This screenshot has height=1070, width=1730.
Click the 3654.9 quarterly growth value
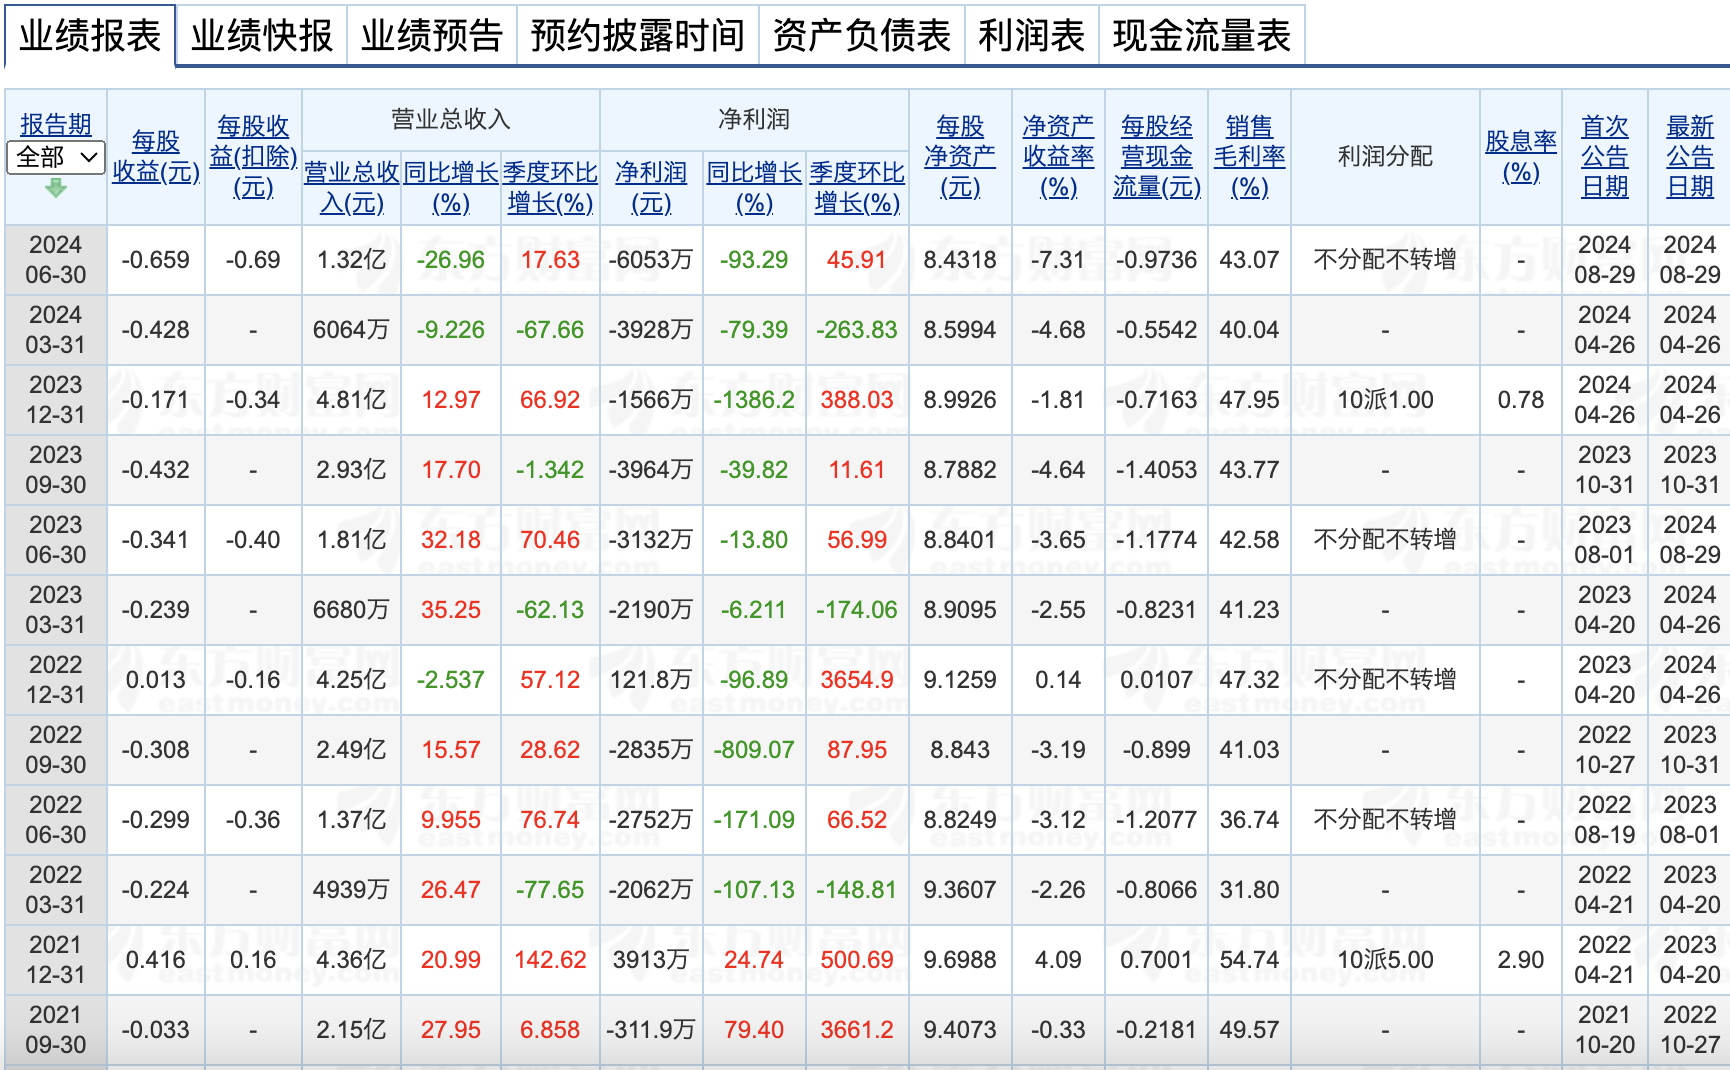(x=857, y=680)
